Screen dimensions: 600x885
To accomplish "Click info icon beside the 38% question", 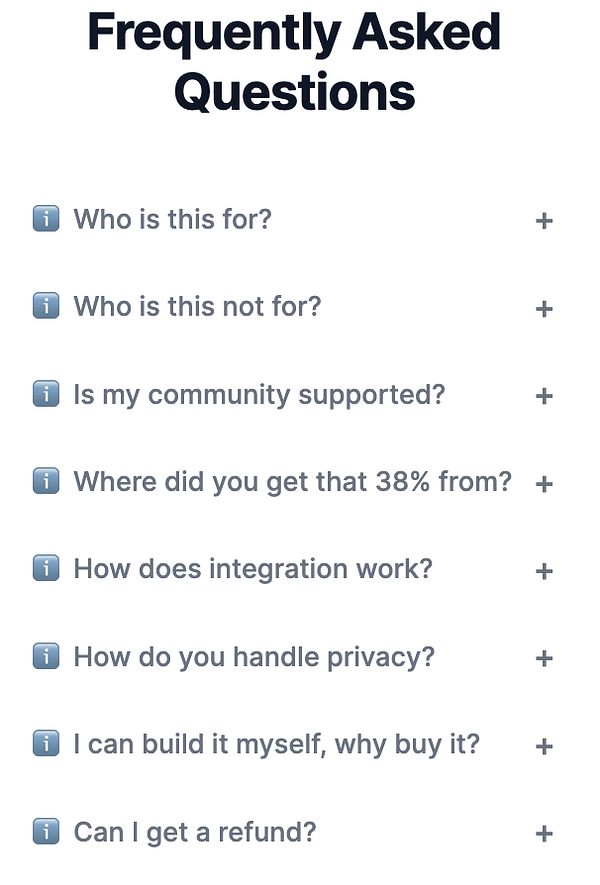I will click(46, 482).
